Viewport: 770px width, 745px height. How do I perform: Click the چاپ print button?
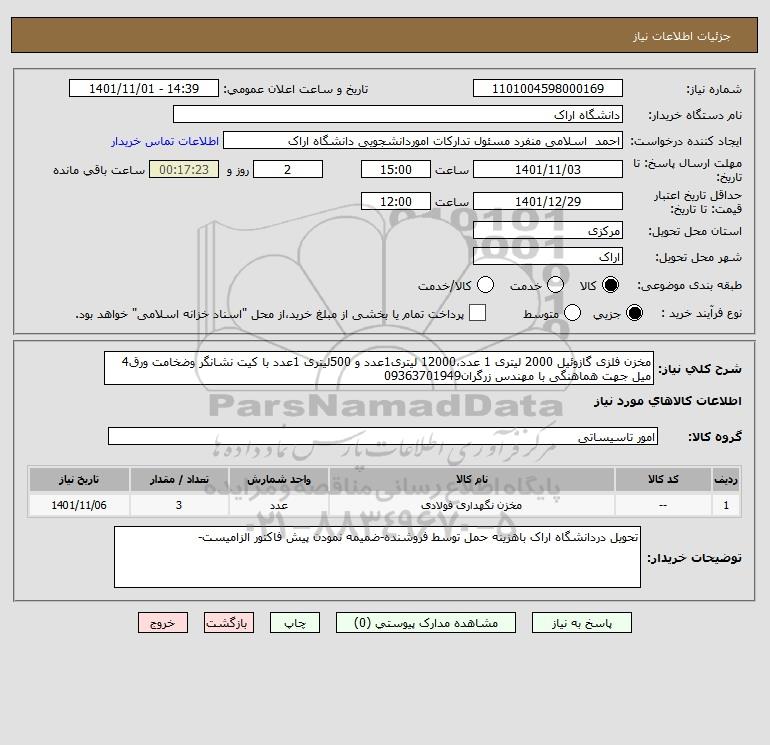click(x=295, y=623)
